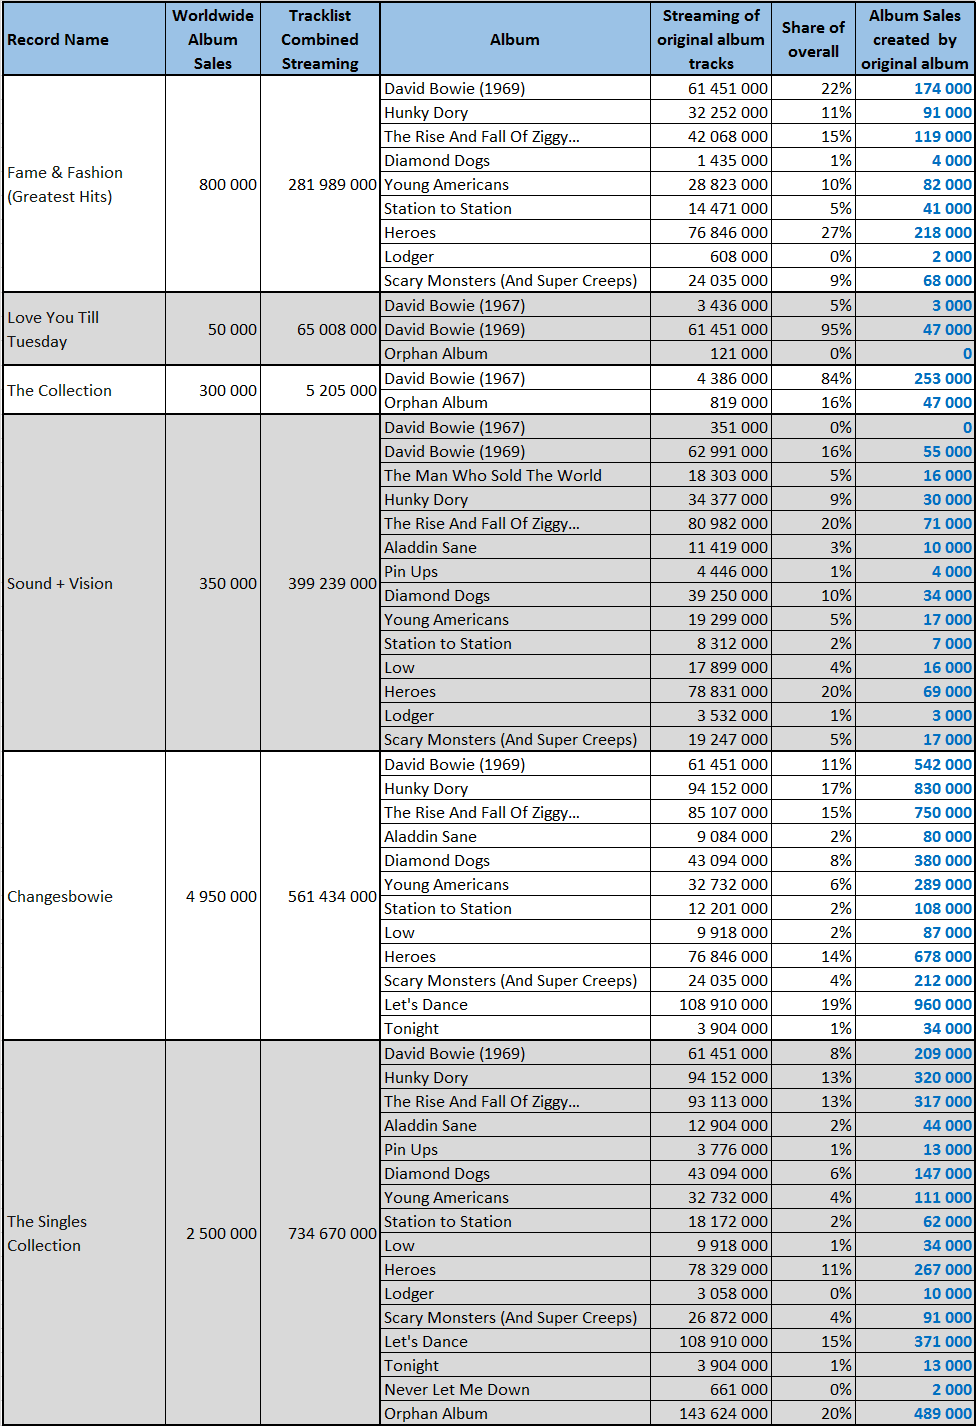
Task: Click 'Hunky Dory' under Fame & Fashion
Action: [x=515, y=112]
